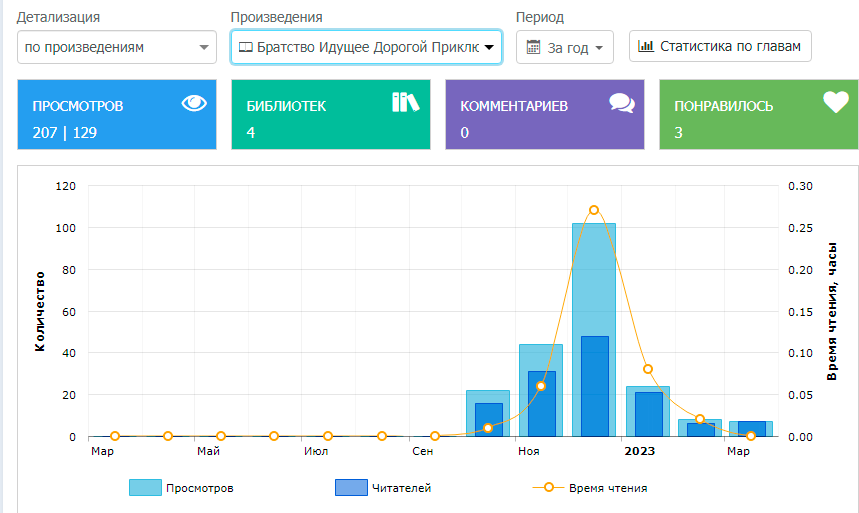Viewport: 859px width, 513px height.
Task: Open the За год period dropdown
Action: point(565,47)
